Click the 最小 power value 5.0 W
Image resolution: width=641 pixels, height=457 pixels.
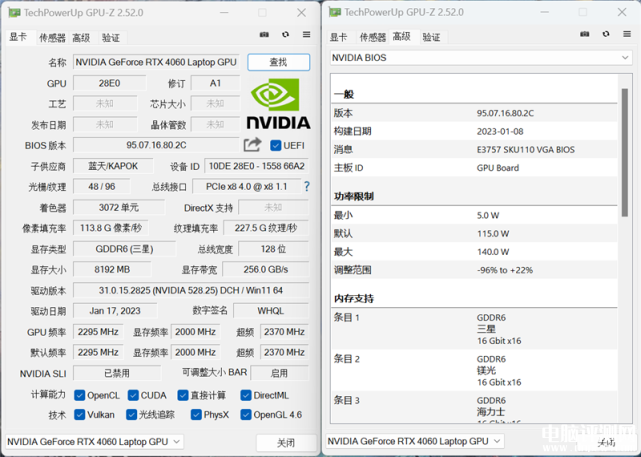[488, 215]
